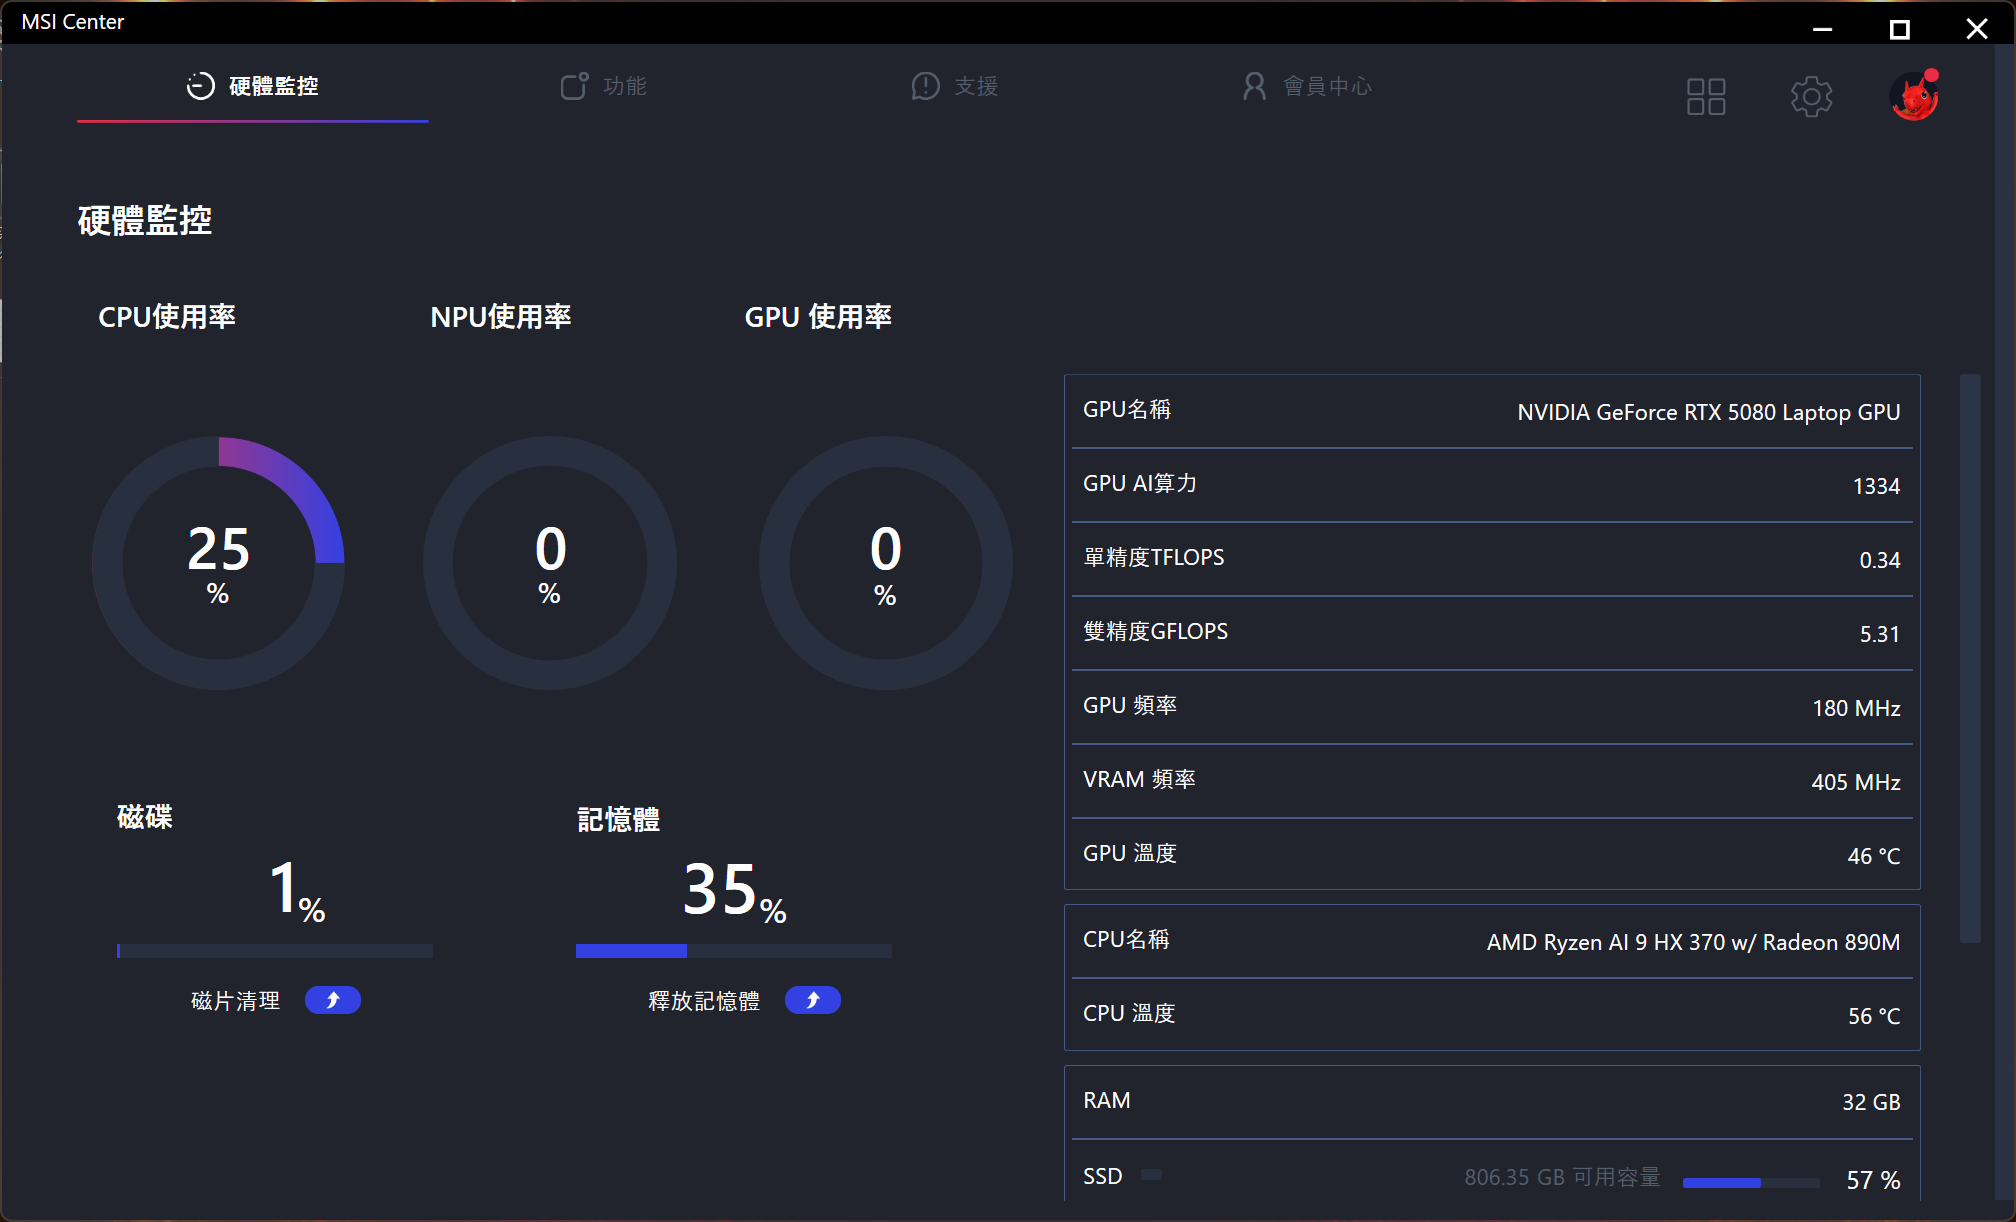Click the GPU usage ring gauge
Screen dimensions: 2016x1222
point(885,563)
